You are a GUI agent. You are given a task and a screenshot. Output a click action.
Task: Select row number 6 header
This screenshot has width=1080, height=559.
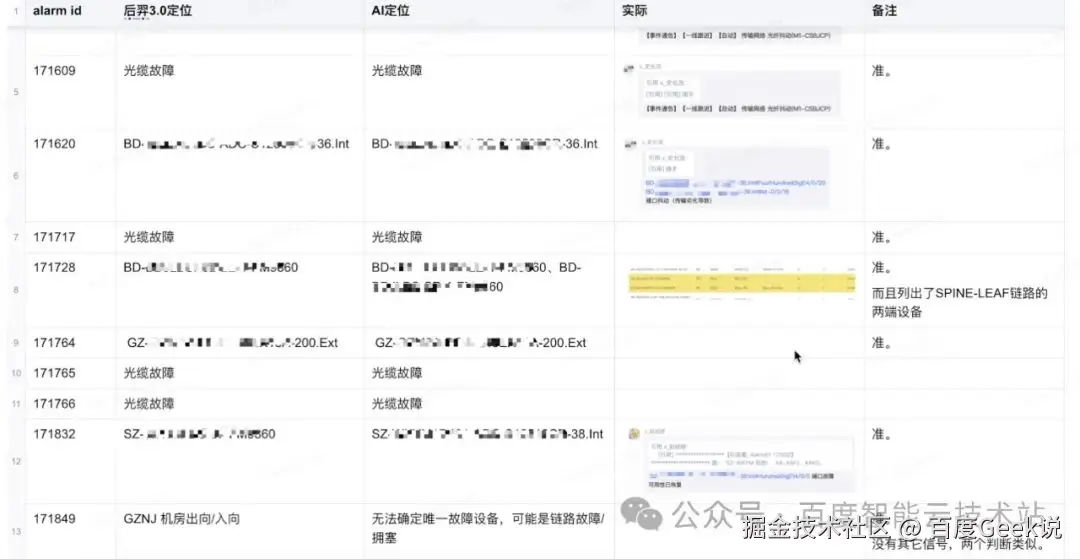16,176
